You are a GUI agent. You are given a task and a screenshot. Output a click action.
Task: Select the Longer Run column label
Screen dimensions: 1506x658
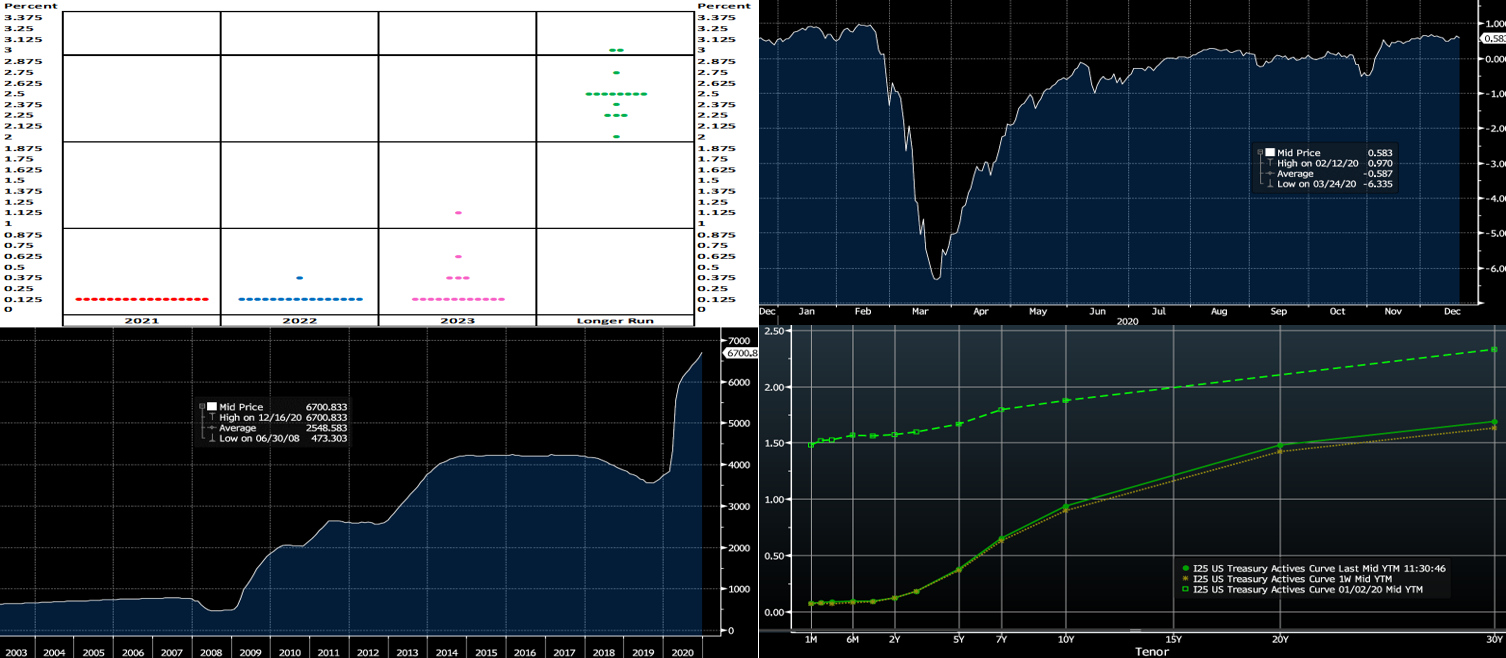[615, 321]
